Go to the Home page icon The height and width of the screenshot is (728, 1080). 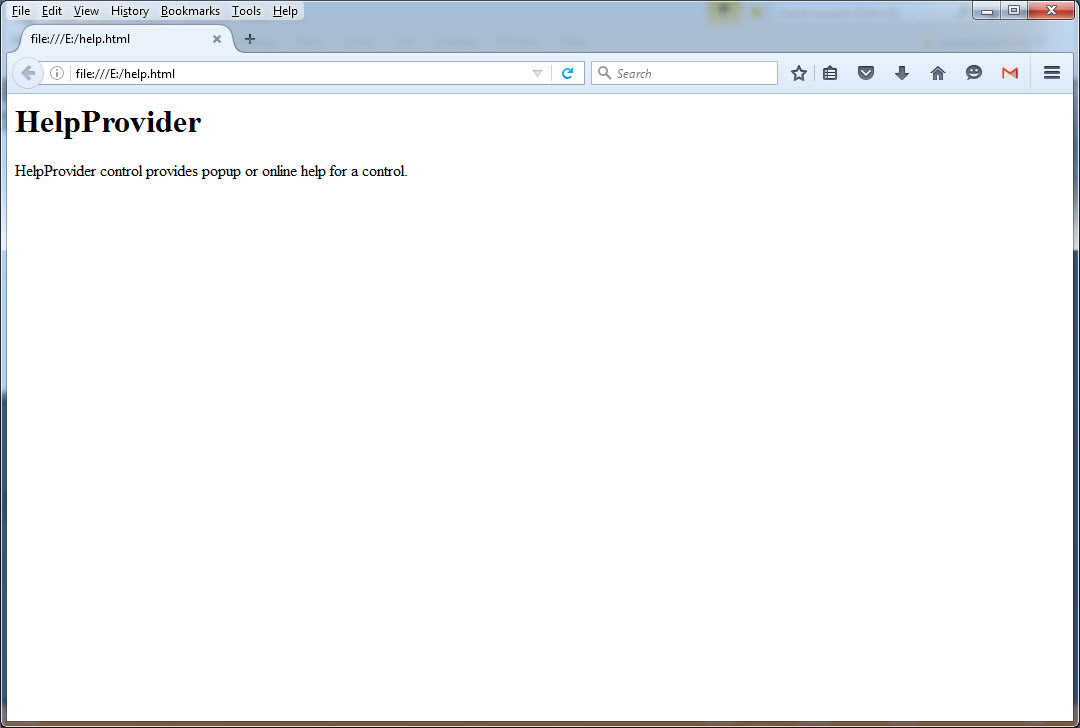pos(938,73)
